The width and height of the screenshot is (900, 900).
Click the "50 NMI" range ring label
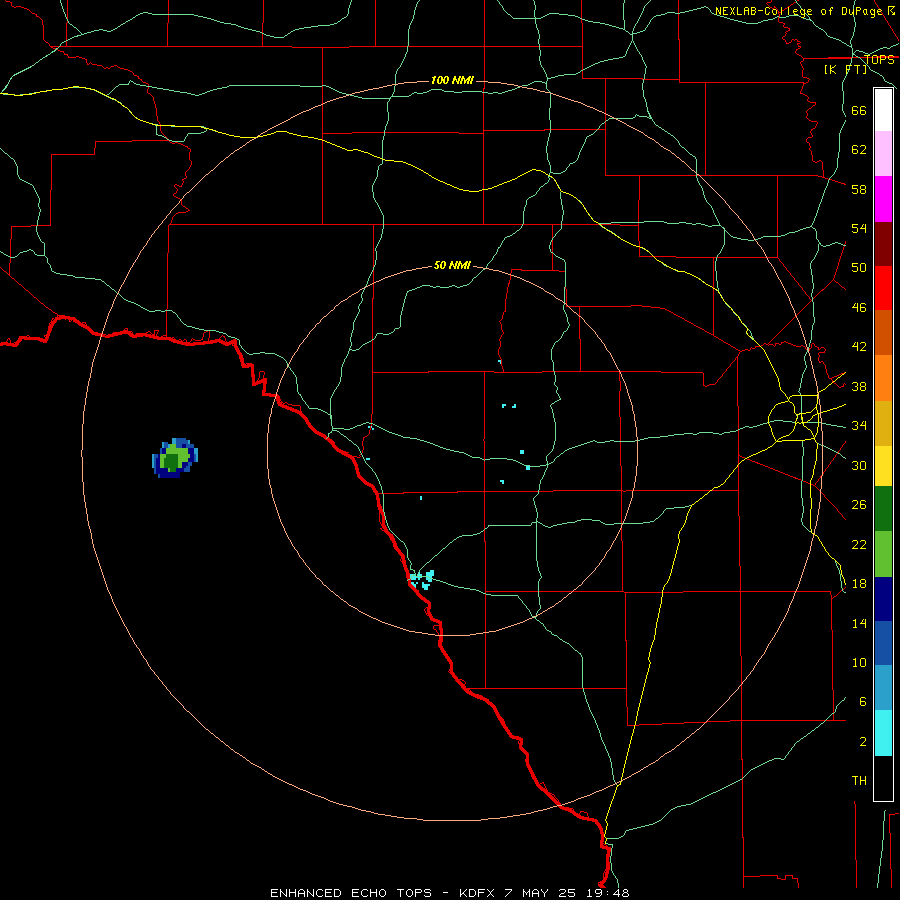pos(452,265)
